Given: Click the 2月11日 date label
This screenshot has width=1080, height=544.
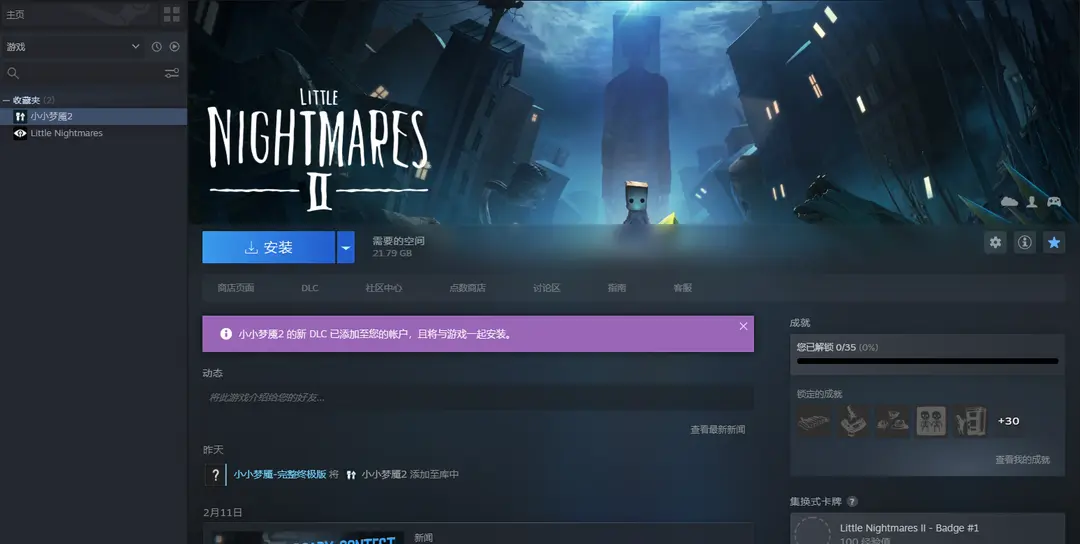Looking at the screenshot, I should 222,512.
